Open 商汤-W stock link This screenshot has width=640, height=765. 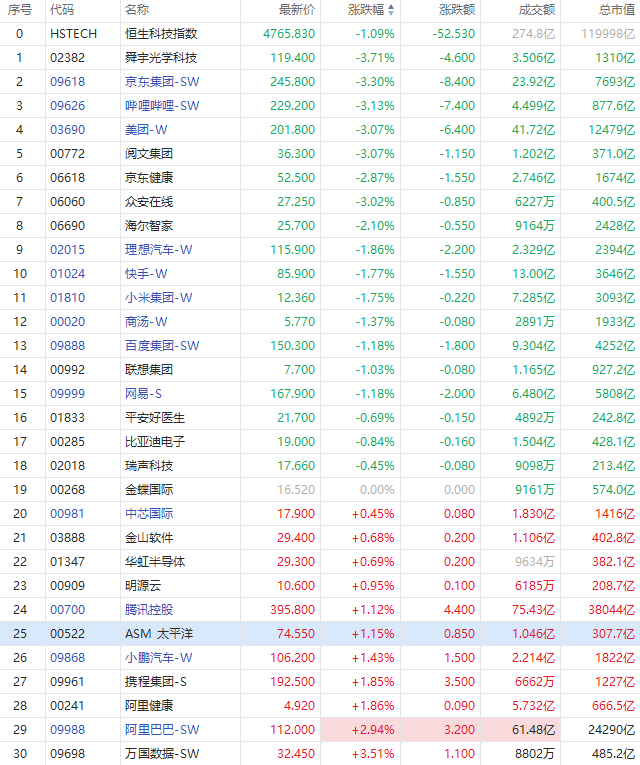tap(146, 322)
